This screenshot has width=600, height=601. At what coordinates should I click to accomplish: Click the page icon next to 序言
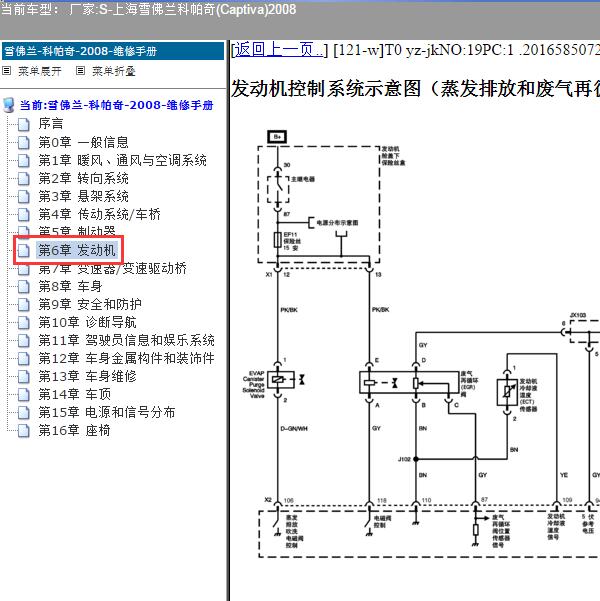(24, 124)
